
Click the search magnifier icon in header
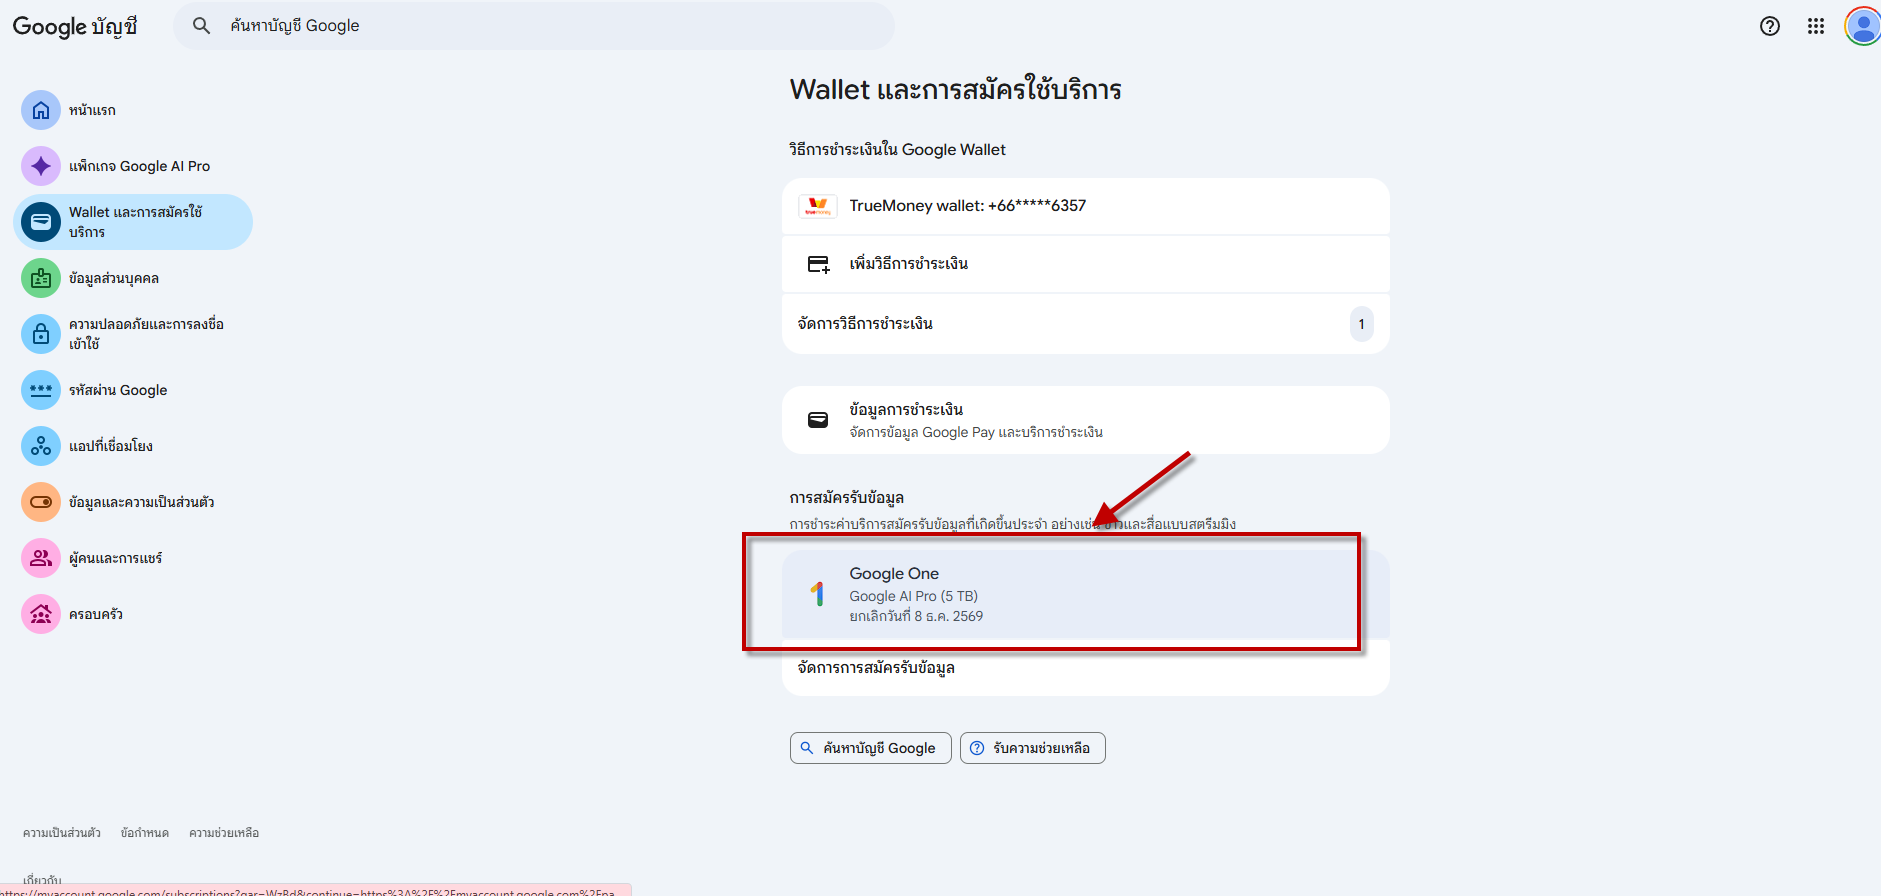tap(201, 26)
